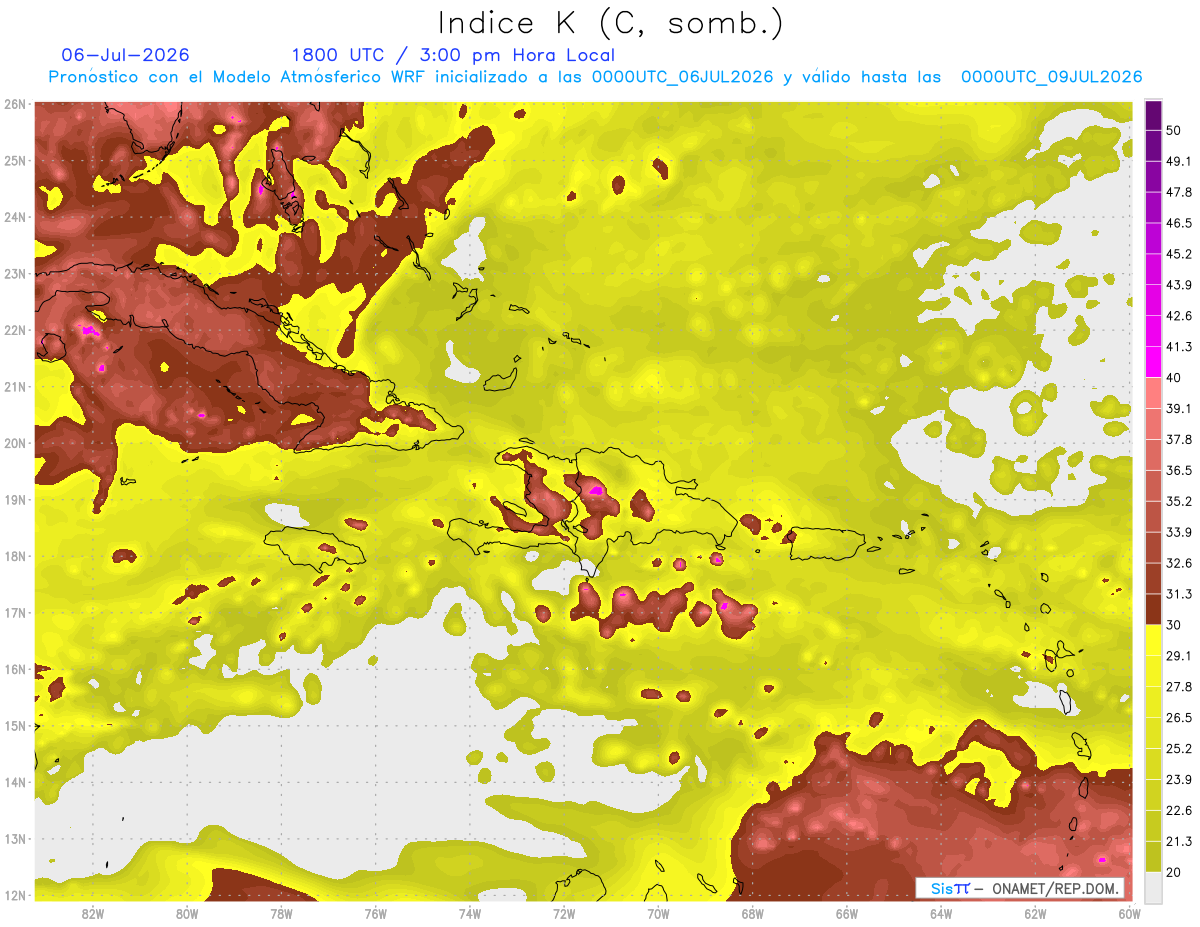Click the "60W" longitude axis label
The height and width of the screenshot is (927, 1200).
click(x=1129, y=913)
